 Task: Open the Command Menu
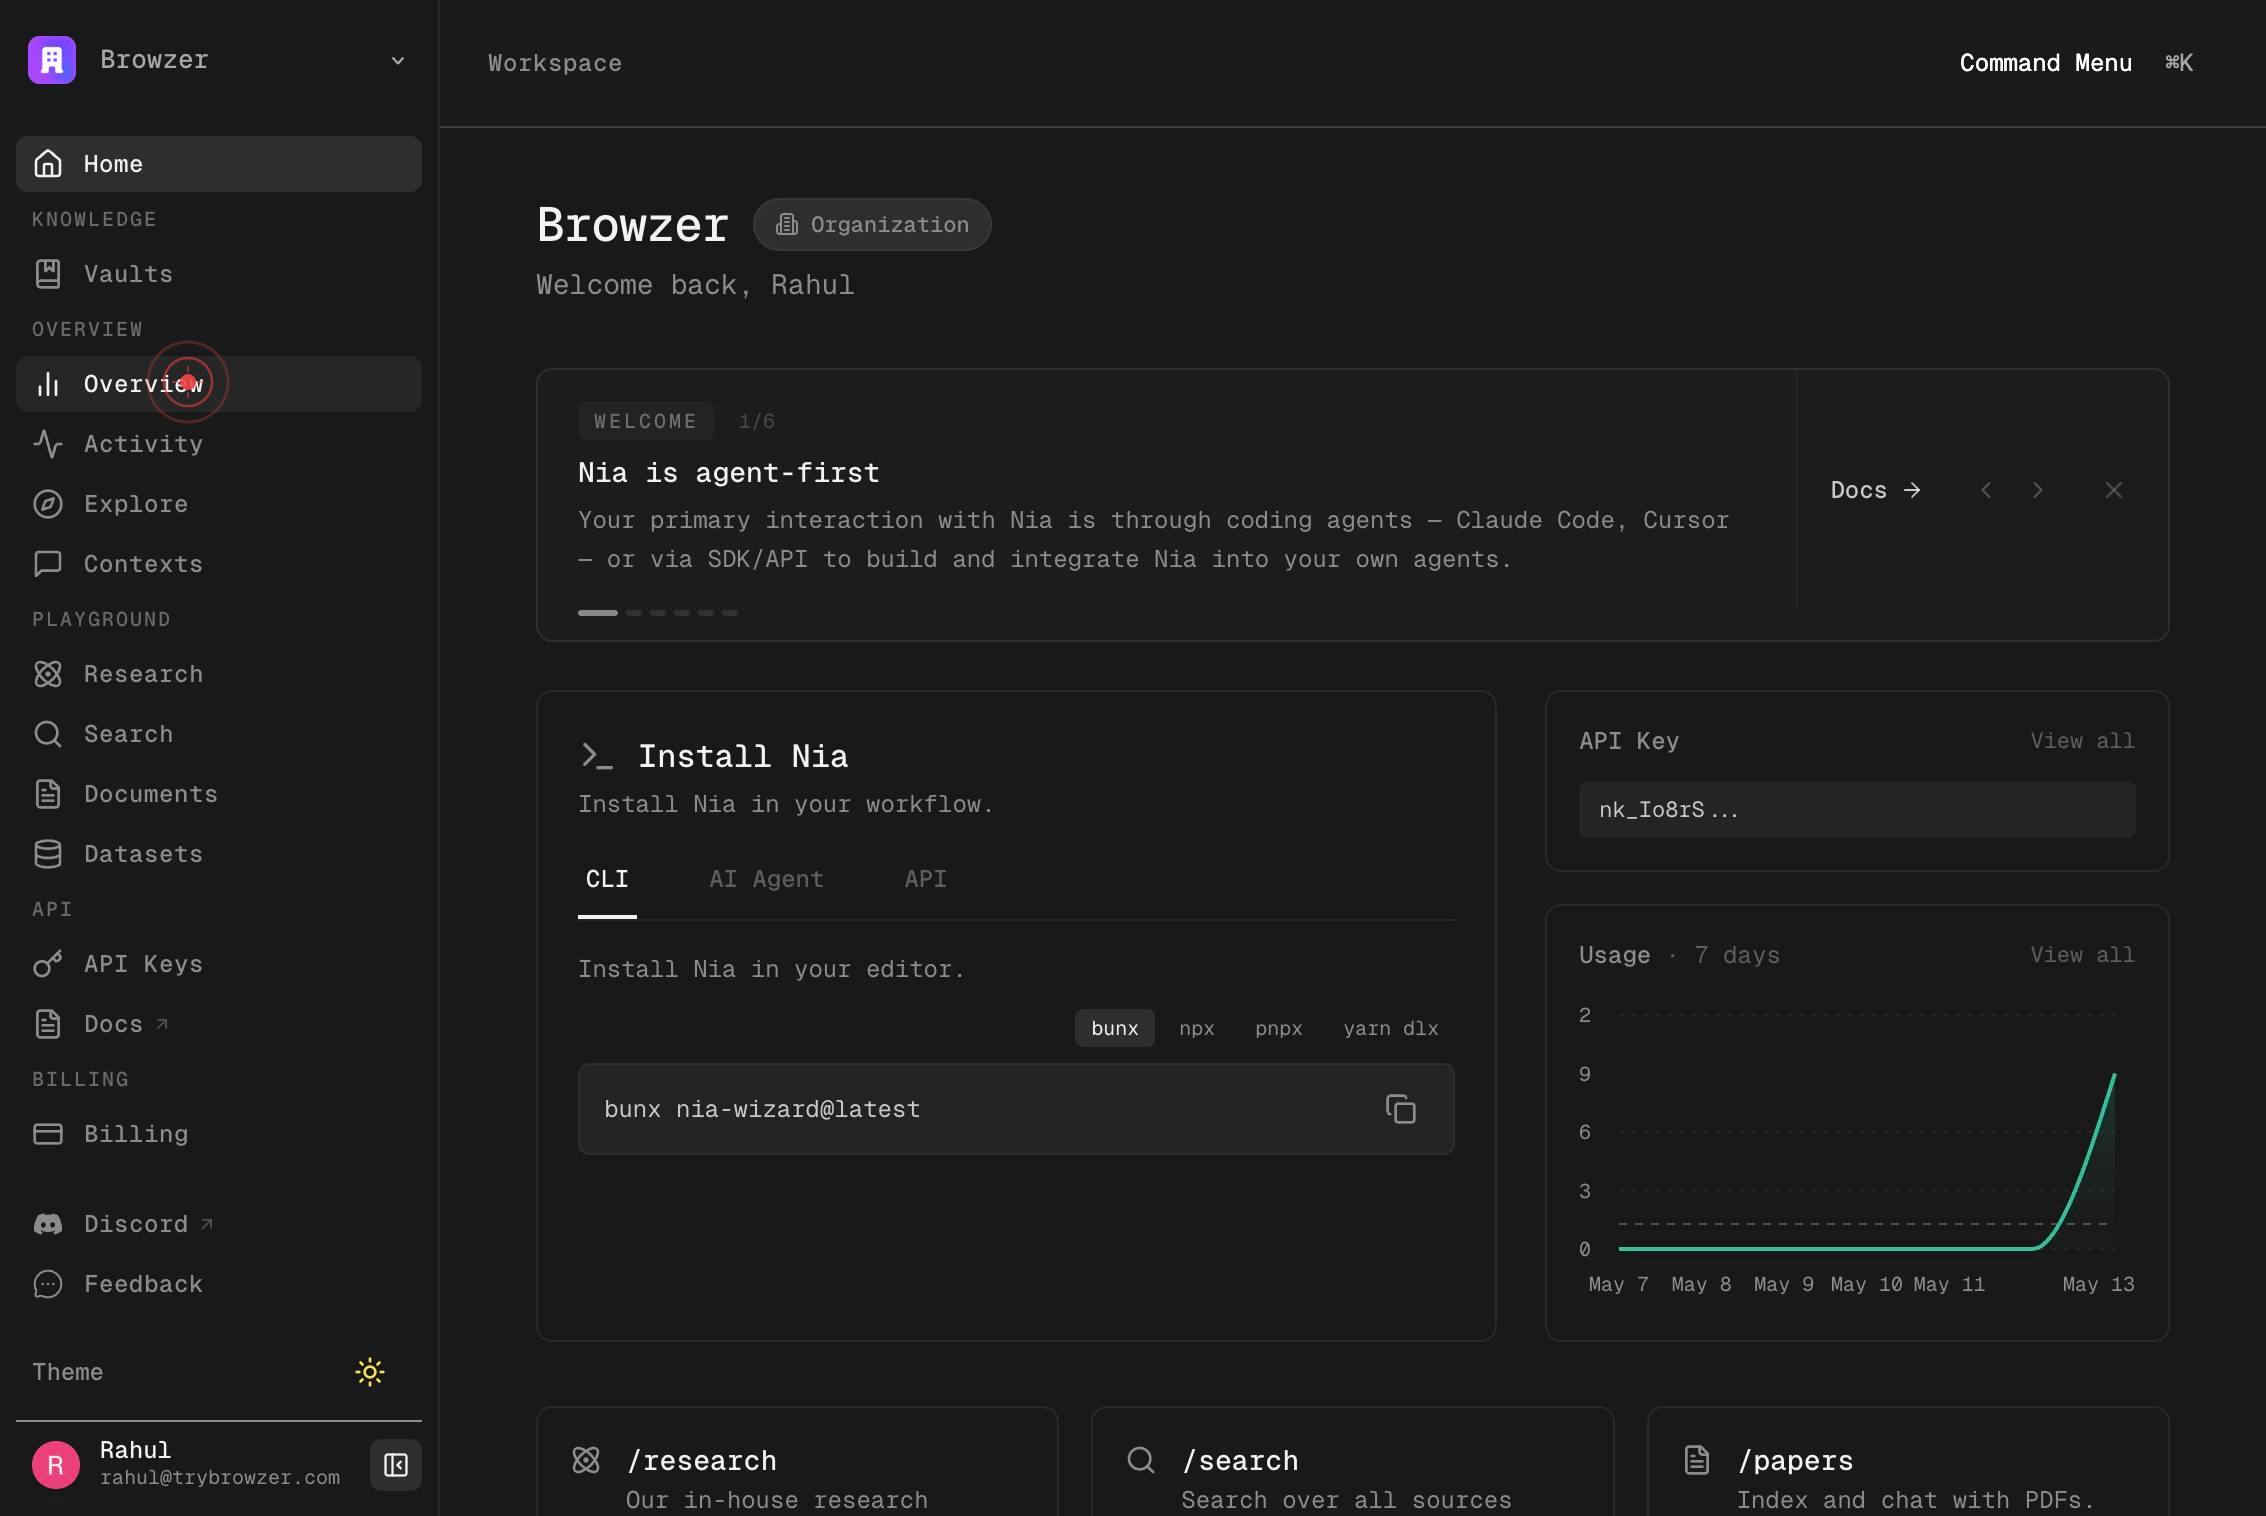pyautogui.click(x=2076, y=63)
